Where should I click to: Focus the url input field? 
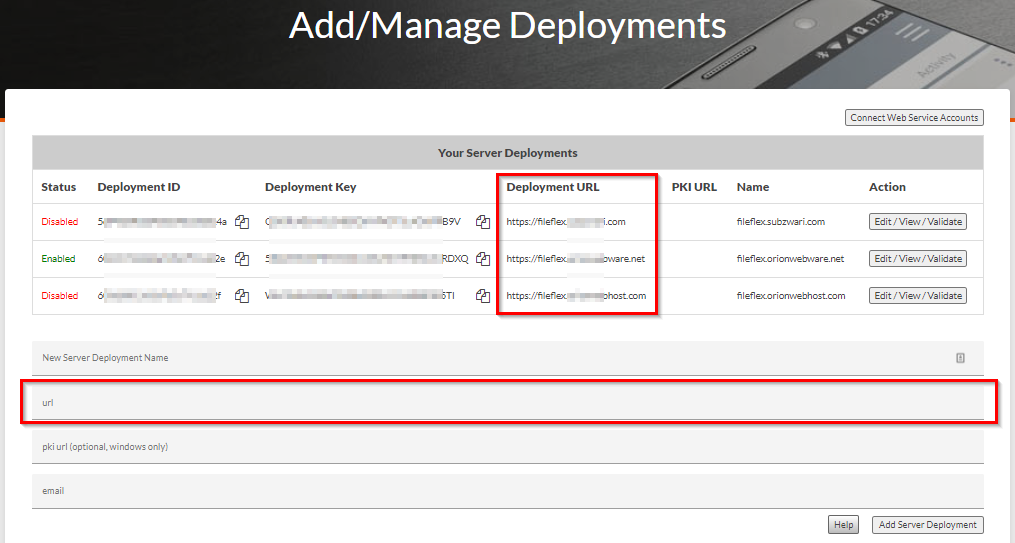pos(508,403)
